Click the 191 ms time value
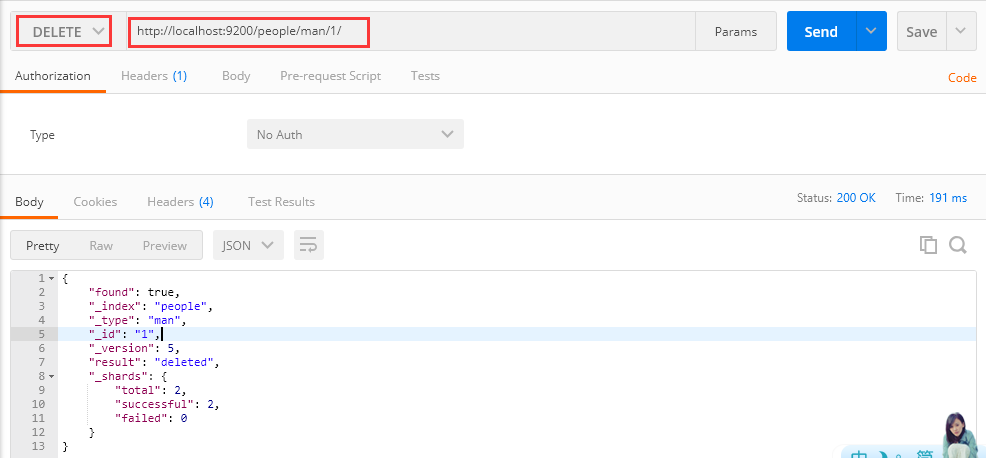This screenshot has width=986, height=458. [948, 198]
